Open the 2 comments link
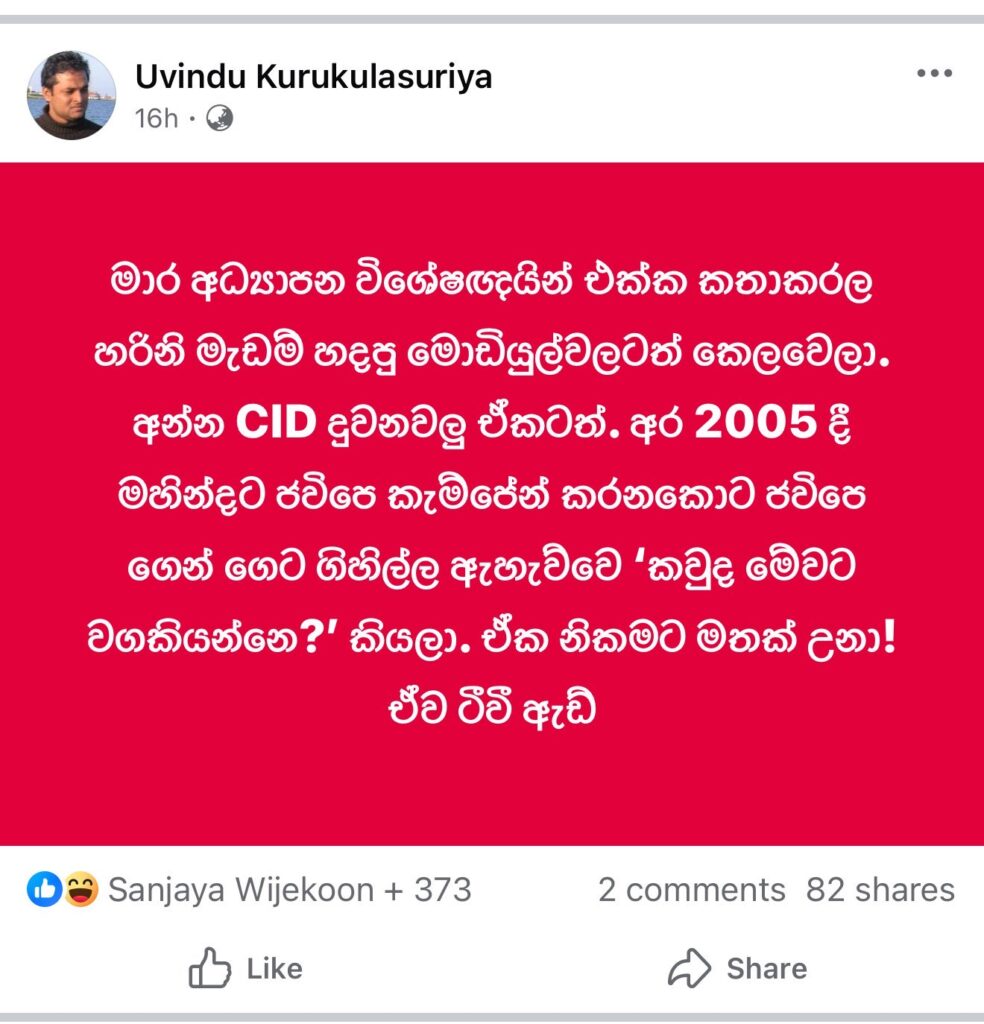Viewport: 984px width, 1024px height. pos(691,889)
